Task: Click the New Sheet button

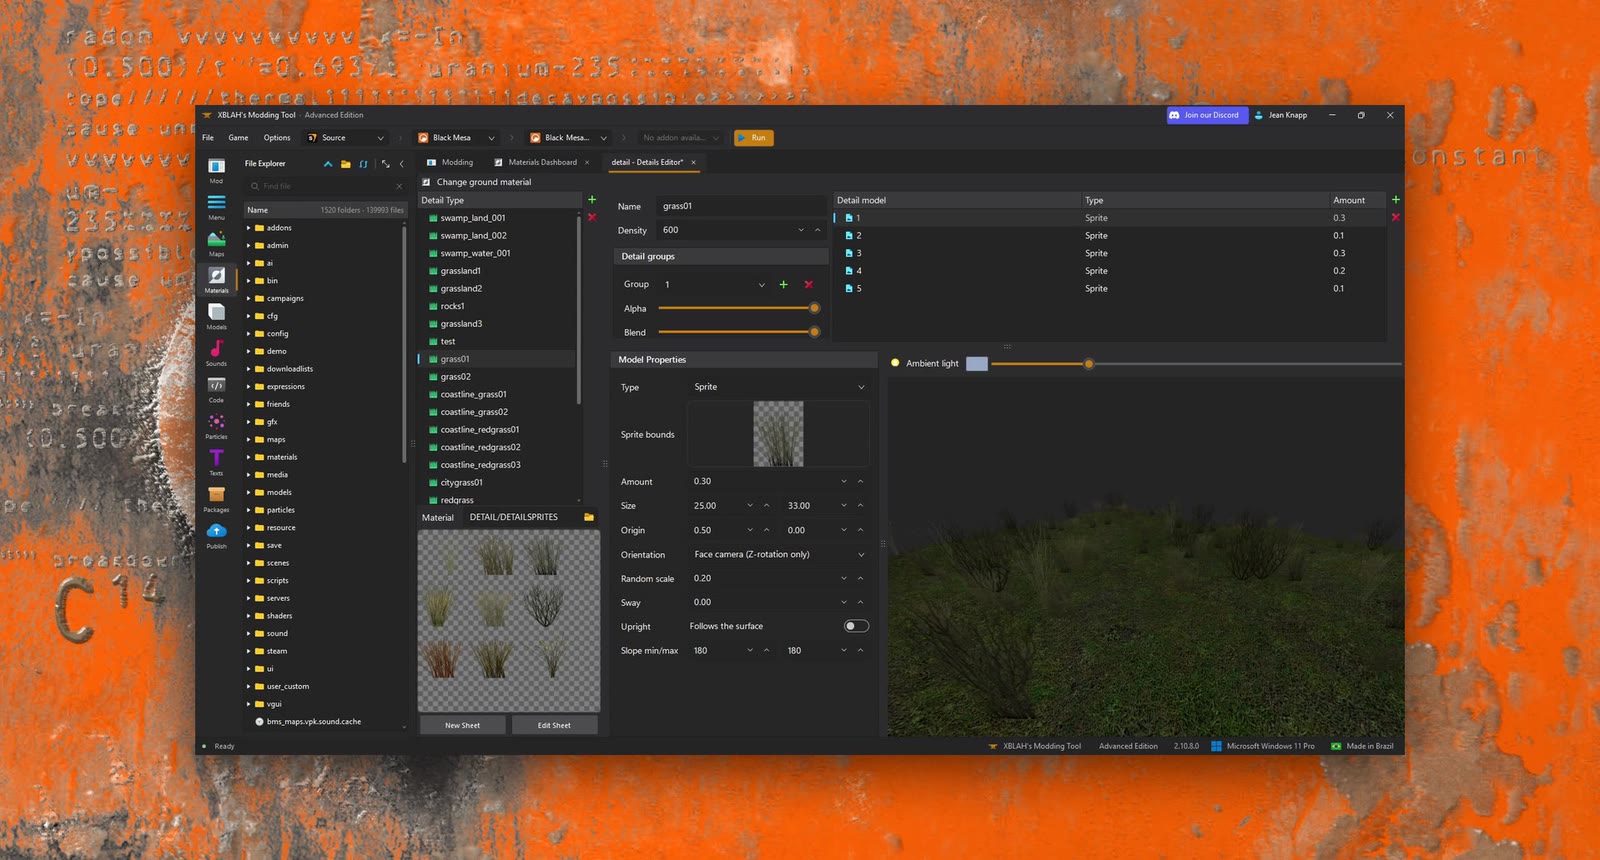Action: (462, 725)
